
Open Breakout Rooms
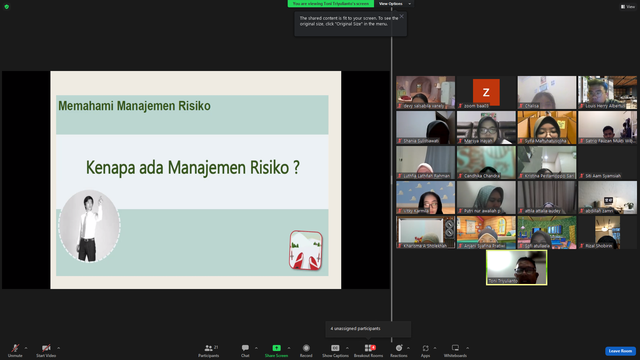368,350
